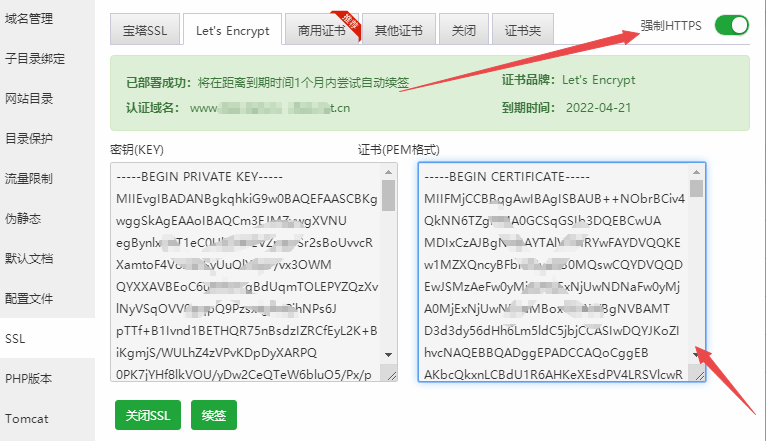The width and height of the screenshot is (766, 441).
Task: Select the Let's Encrypt tab
Action: click(233, 30)
